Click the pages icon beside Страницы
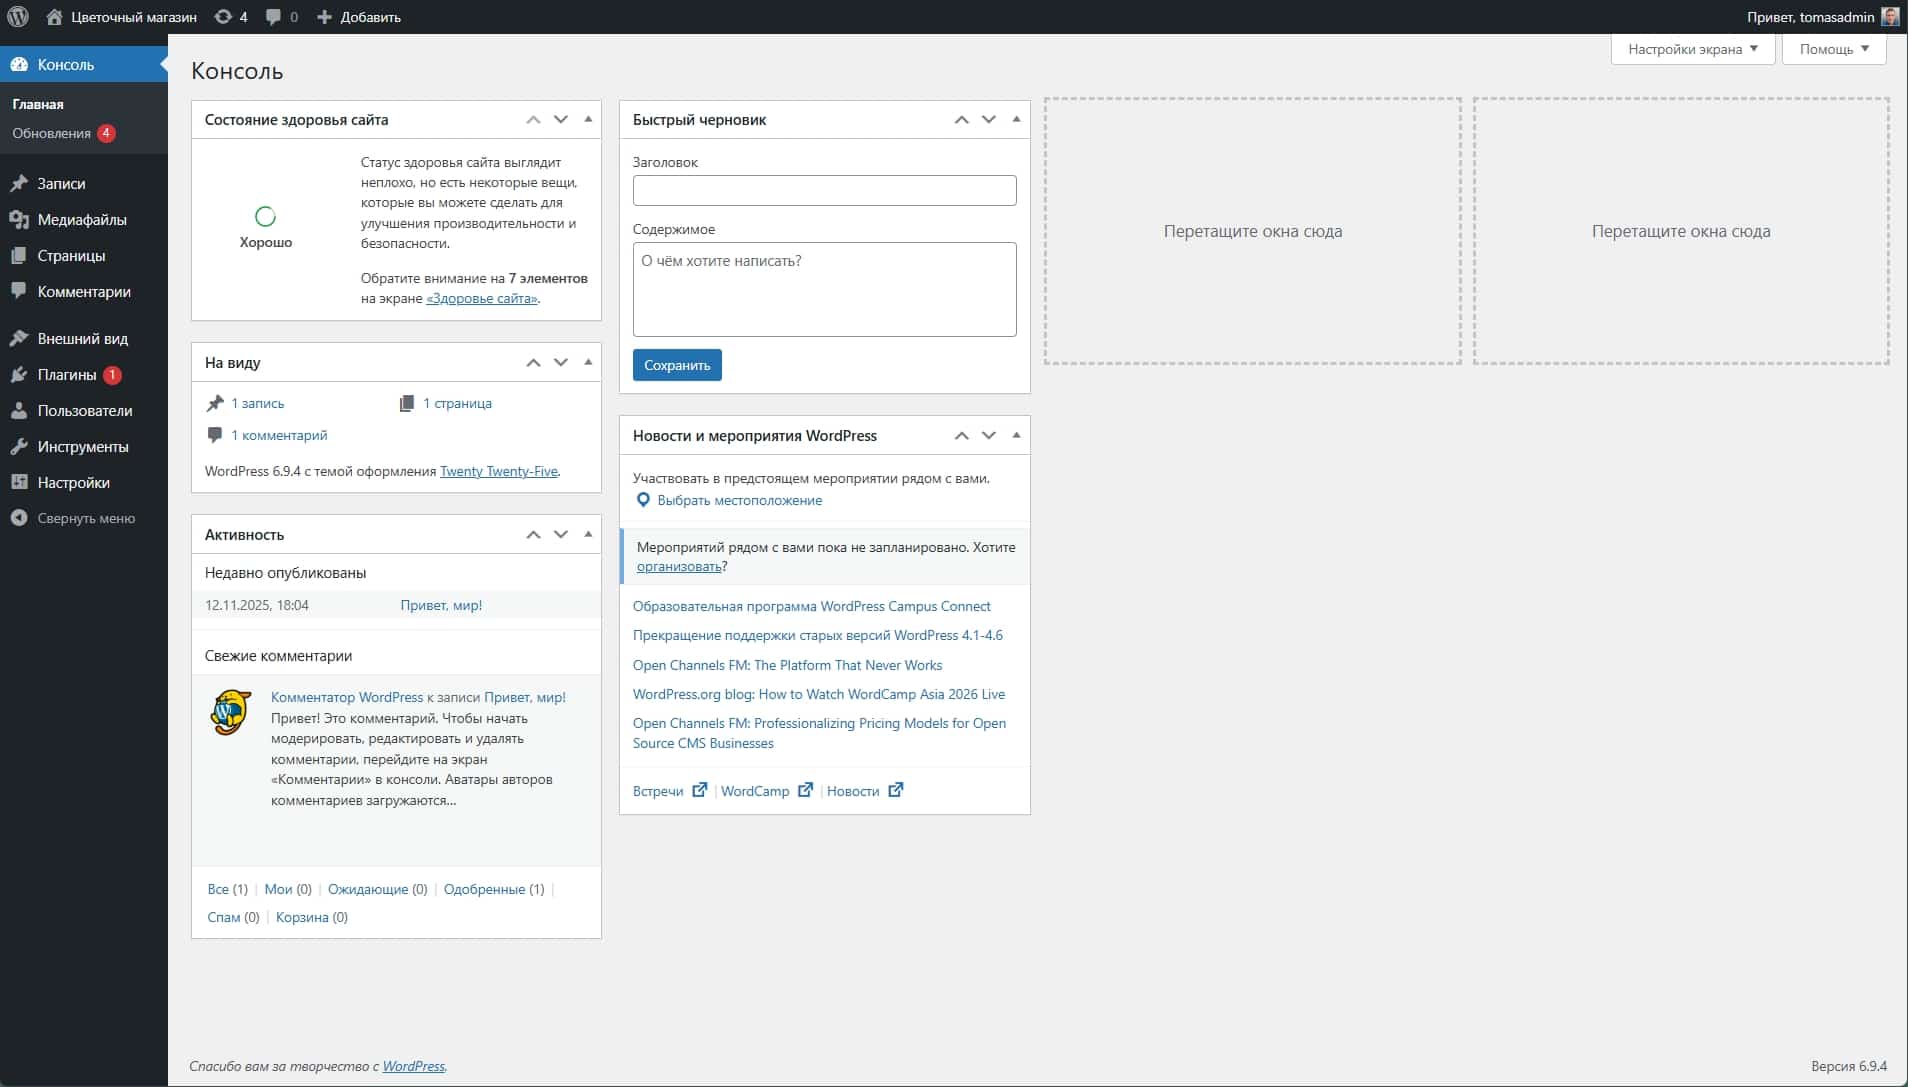This screenshot has height=1087, width=1908. [19, 256]
